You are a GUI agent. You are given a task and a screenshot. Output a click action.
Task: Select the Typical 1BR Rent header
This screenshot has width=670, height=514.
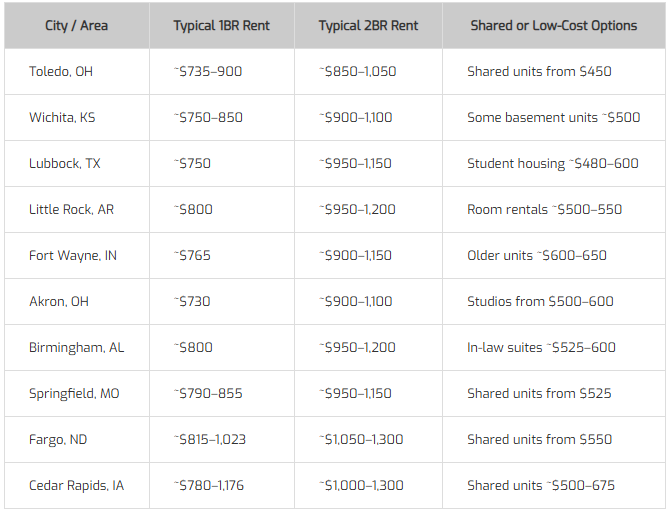(x=221, y=26)
